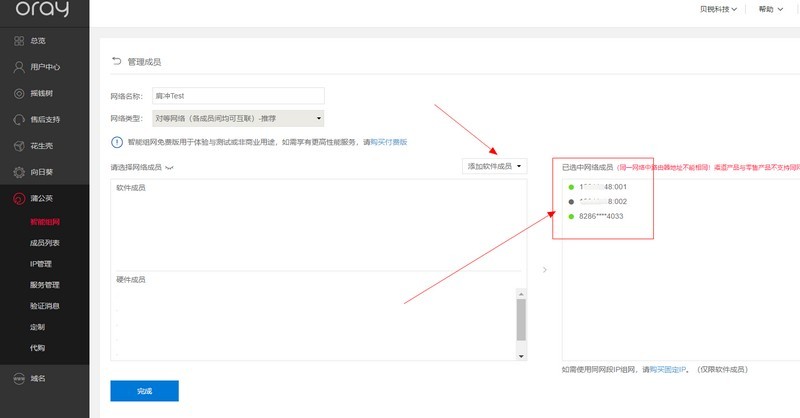The height and width of the screenshot is (418, 800).
Task: Expand the 贝锐科技 account menu
Action: pyautogui.click(x=718, y=9)
